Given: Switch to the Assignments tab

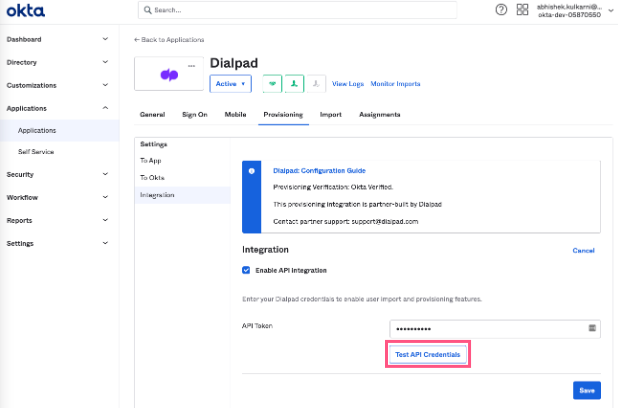Looking at the screenshot, I should coord(380,115).
